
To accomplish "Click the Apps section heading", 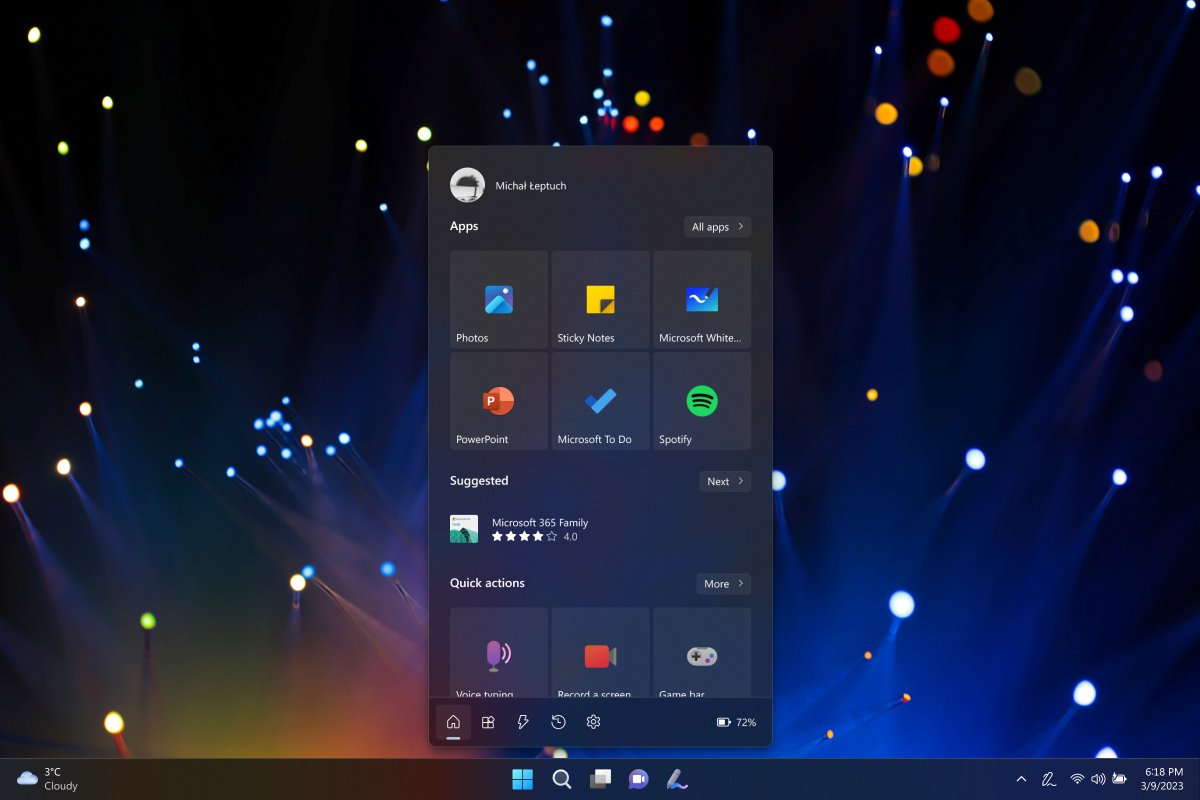I will (x=464, y=226).
